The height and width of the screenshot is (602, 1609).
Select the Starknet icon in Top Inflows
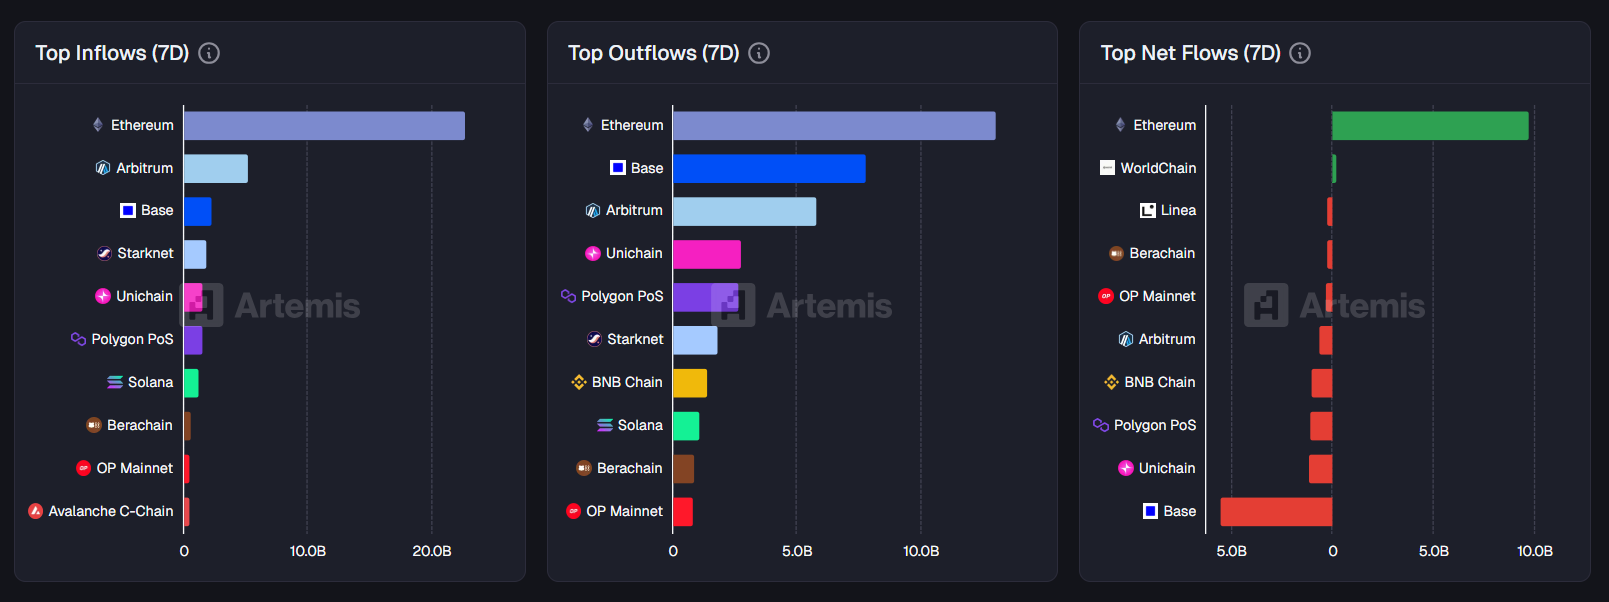(104, 254)
